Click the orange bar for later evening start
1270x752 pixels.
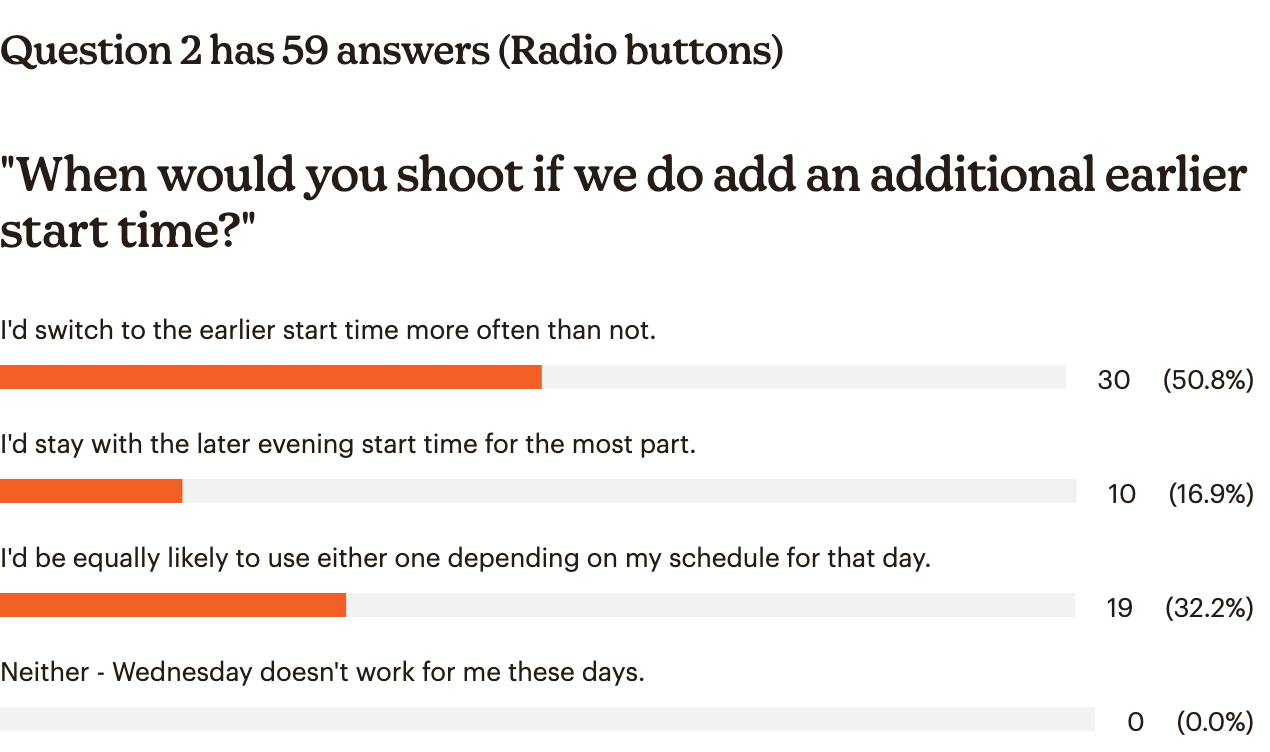pos(91,491)
